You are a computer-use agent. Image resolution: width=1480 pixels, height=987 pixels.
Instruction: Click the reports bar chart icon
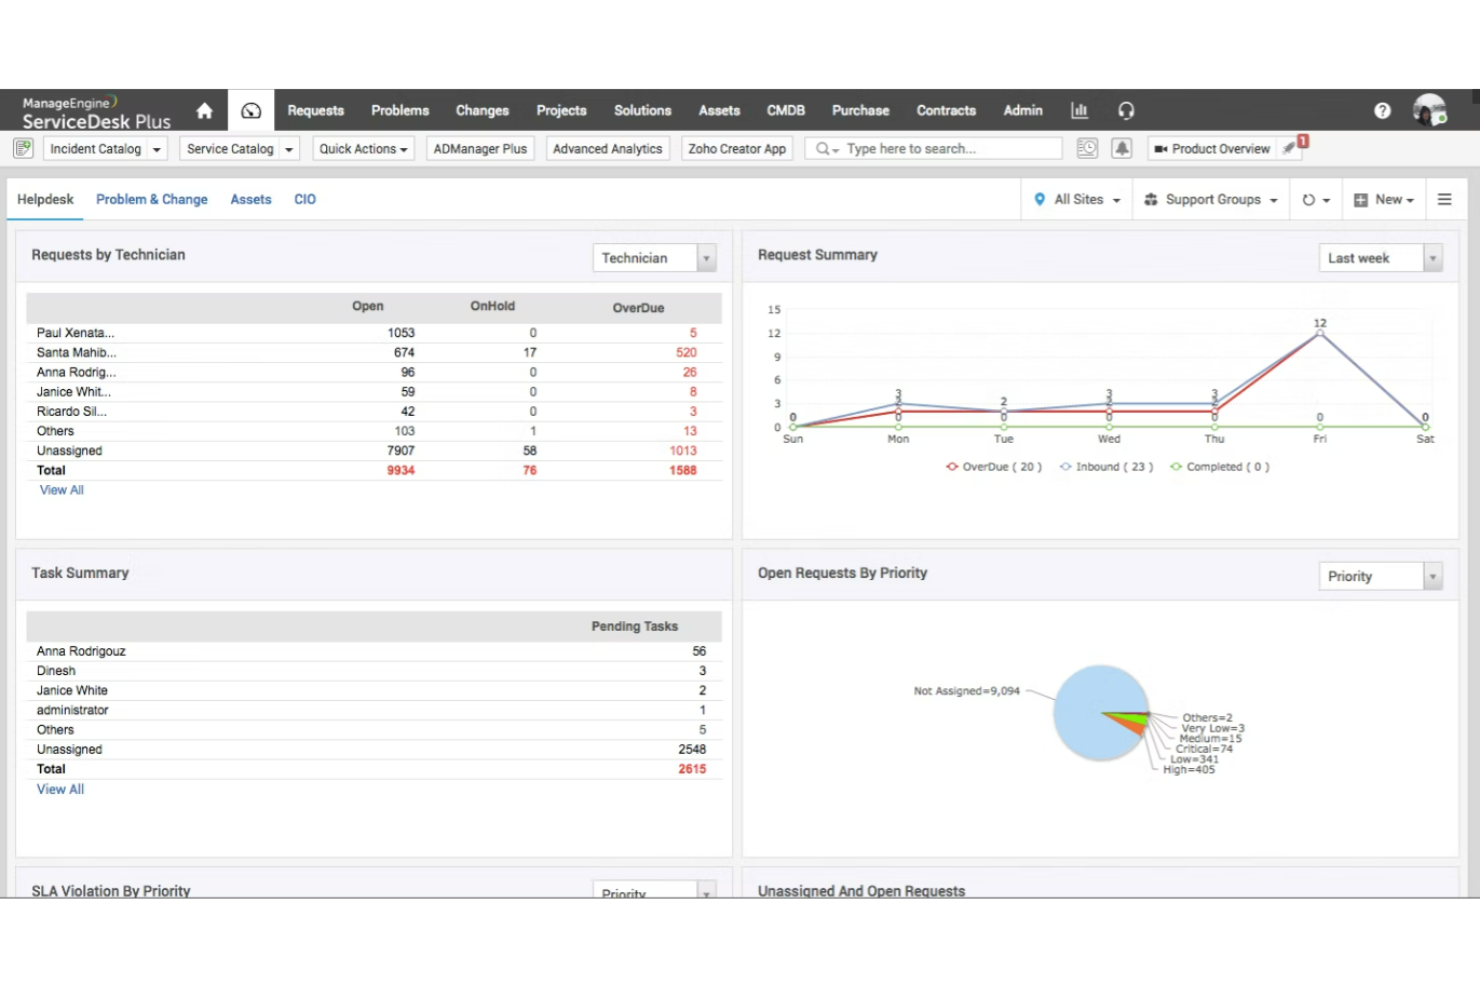[1079, 110]
